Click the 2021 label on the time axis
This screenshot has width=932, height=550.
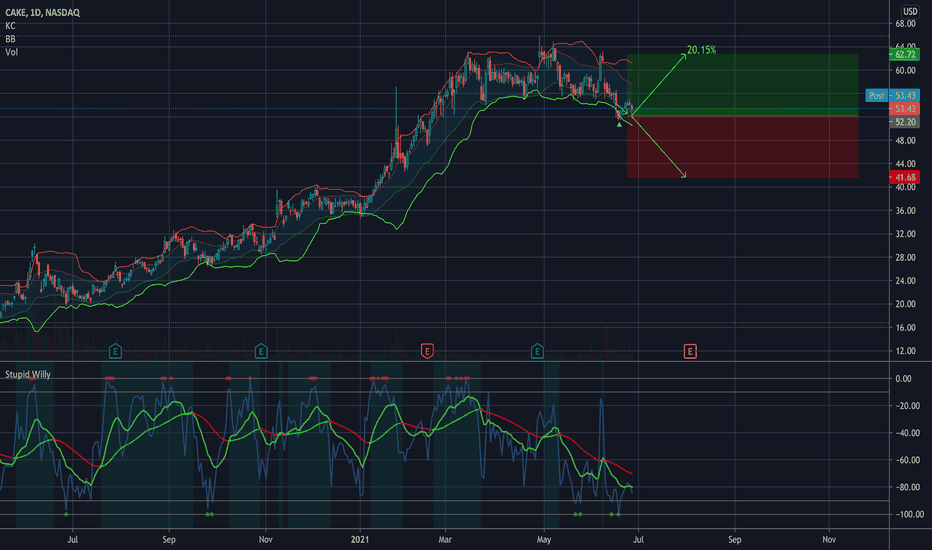coord(360,540)
